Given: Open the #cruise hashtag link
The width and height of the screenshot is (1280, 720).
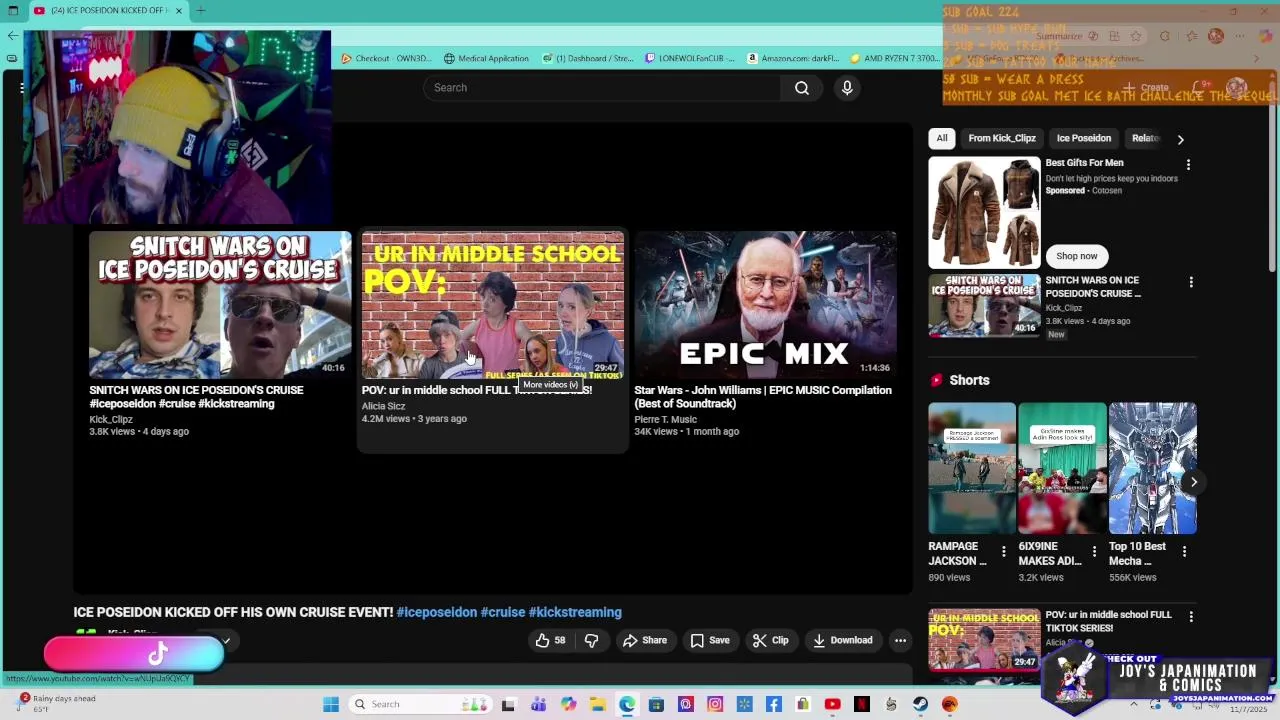Looking at the screenshot, I should pyautogui.click(x=503, y=612).
